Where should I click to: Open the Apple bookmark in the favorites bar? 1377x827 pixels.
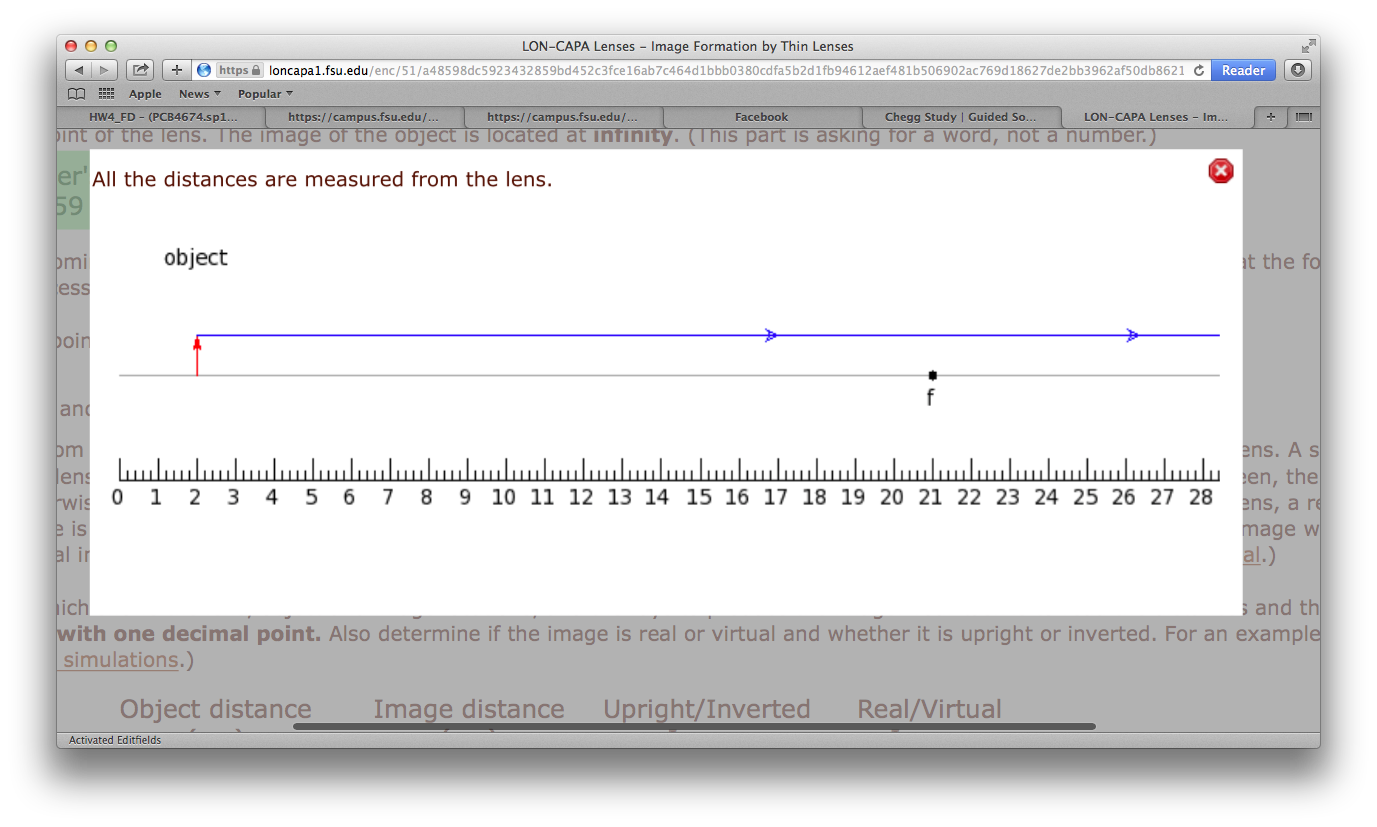(x=145, y=93)
